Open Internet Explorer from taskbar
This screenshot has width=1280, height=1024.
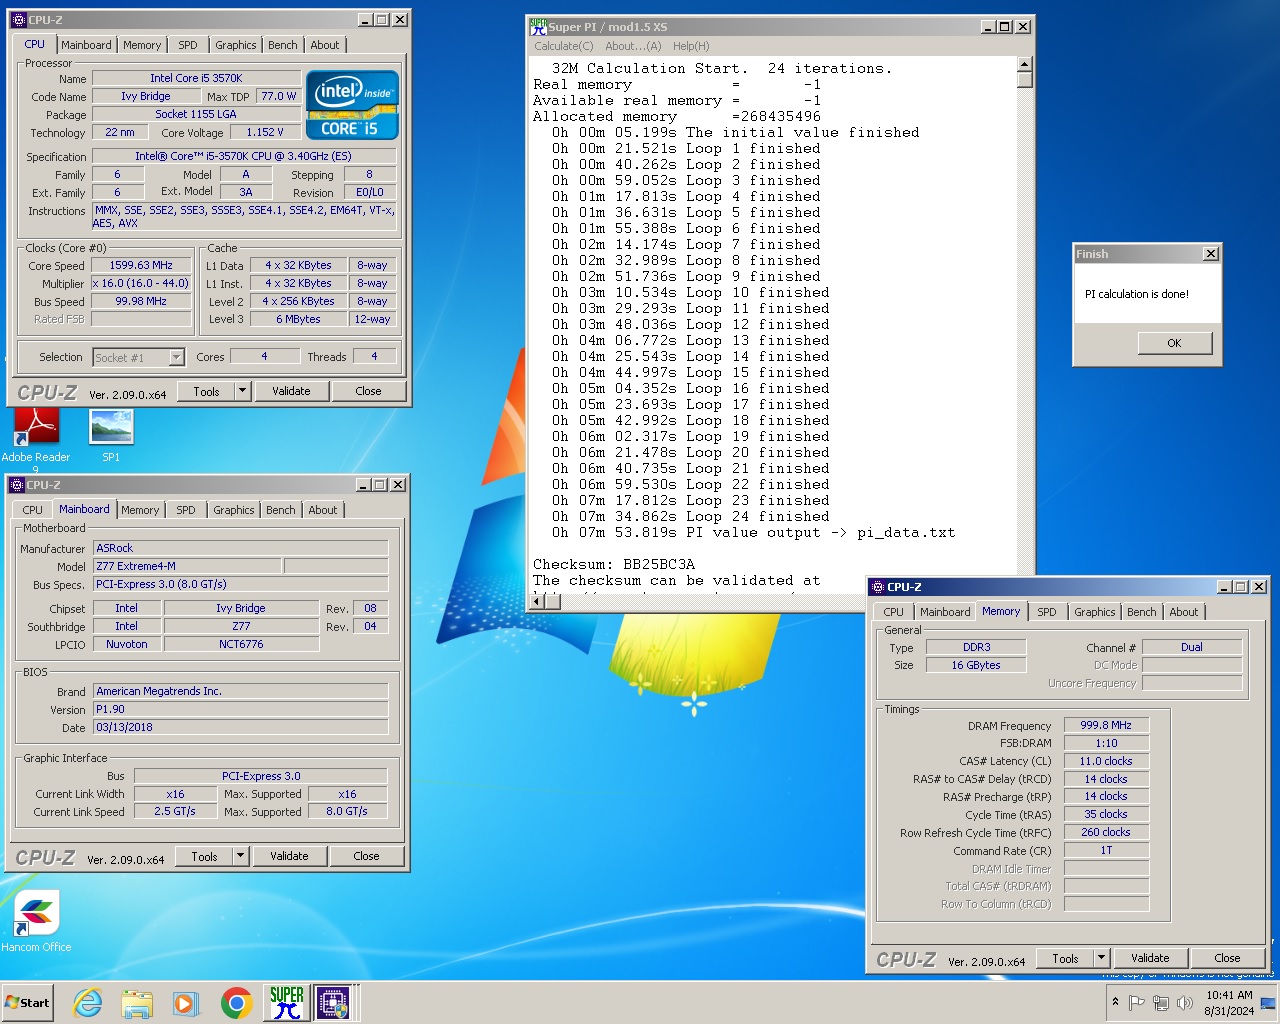[x=88, y=1003]
